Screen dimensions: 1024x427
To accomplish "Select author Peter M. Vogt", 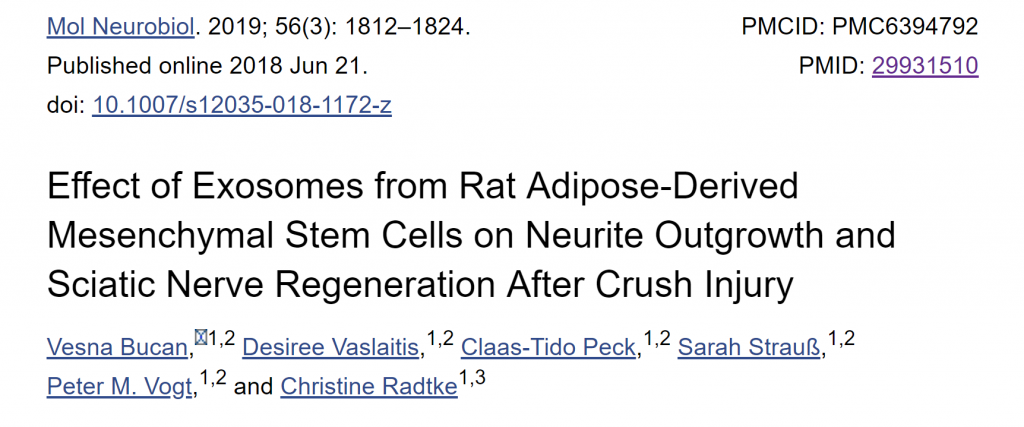I will [x=120, y=387].
